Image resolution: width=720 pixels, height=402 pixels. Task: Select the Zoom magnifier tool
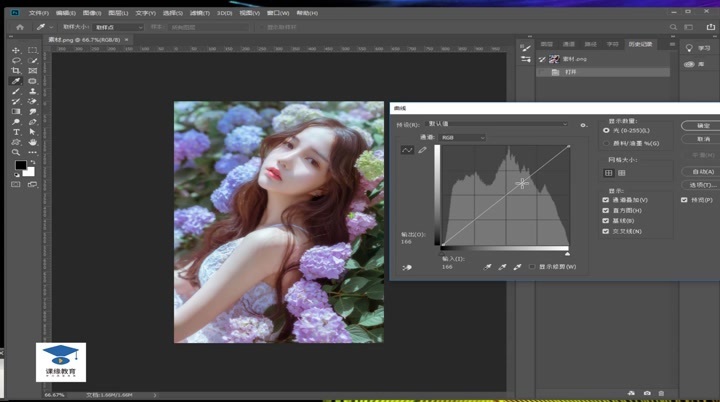click(x=16, y=153)
